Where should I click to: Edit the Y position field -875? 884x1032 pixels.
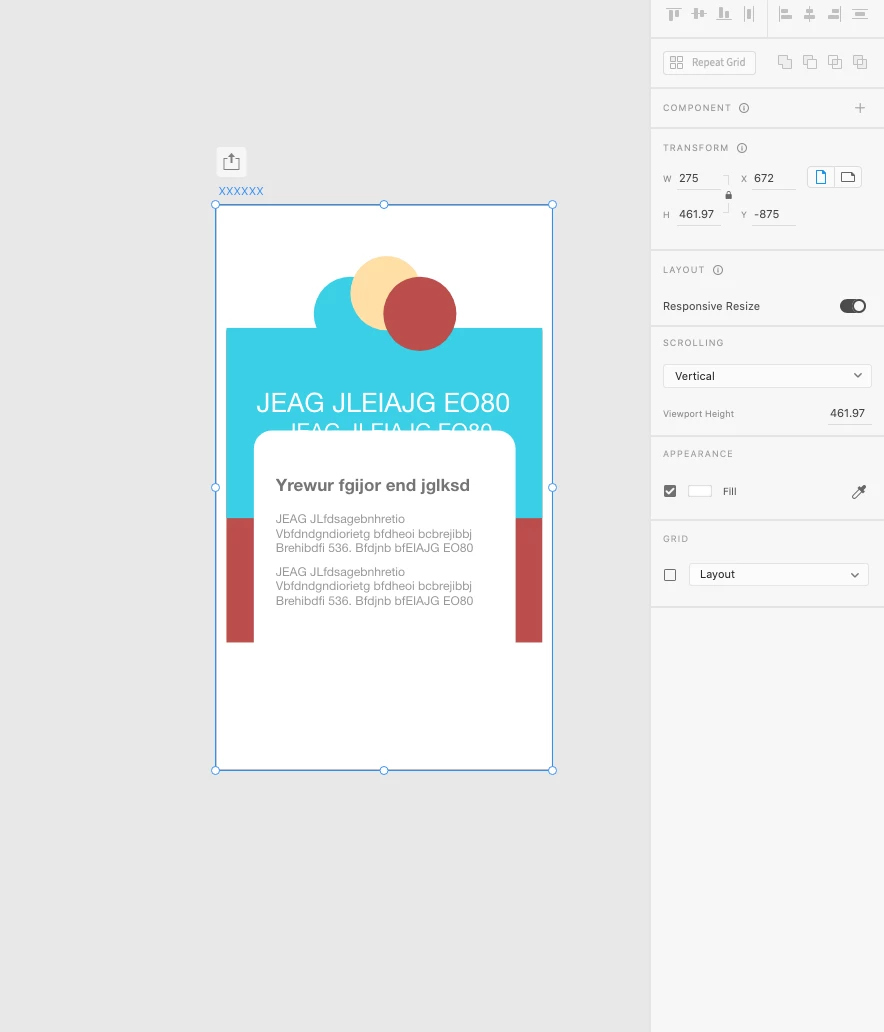pyautogui.click(x=773, y=215)
